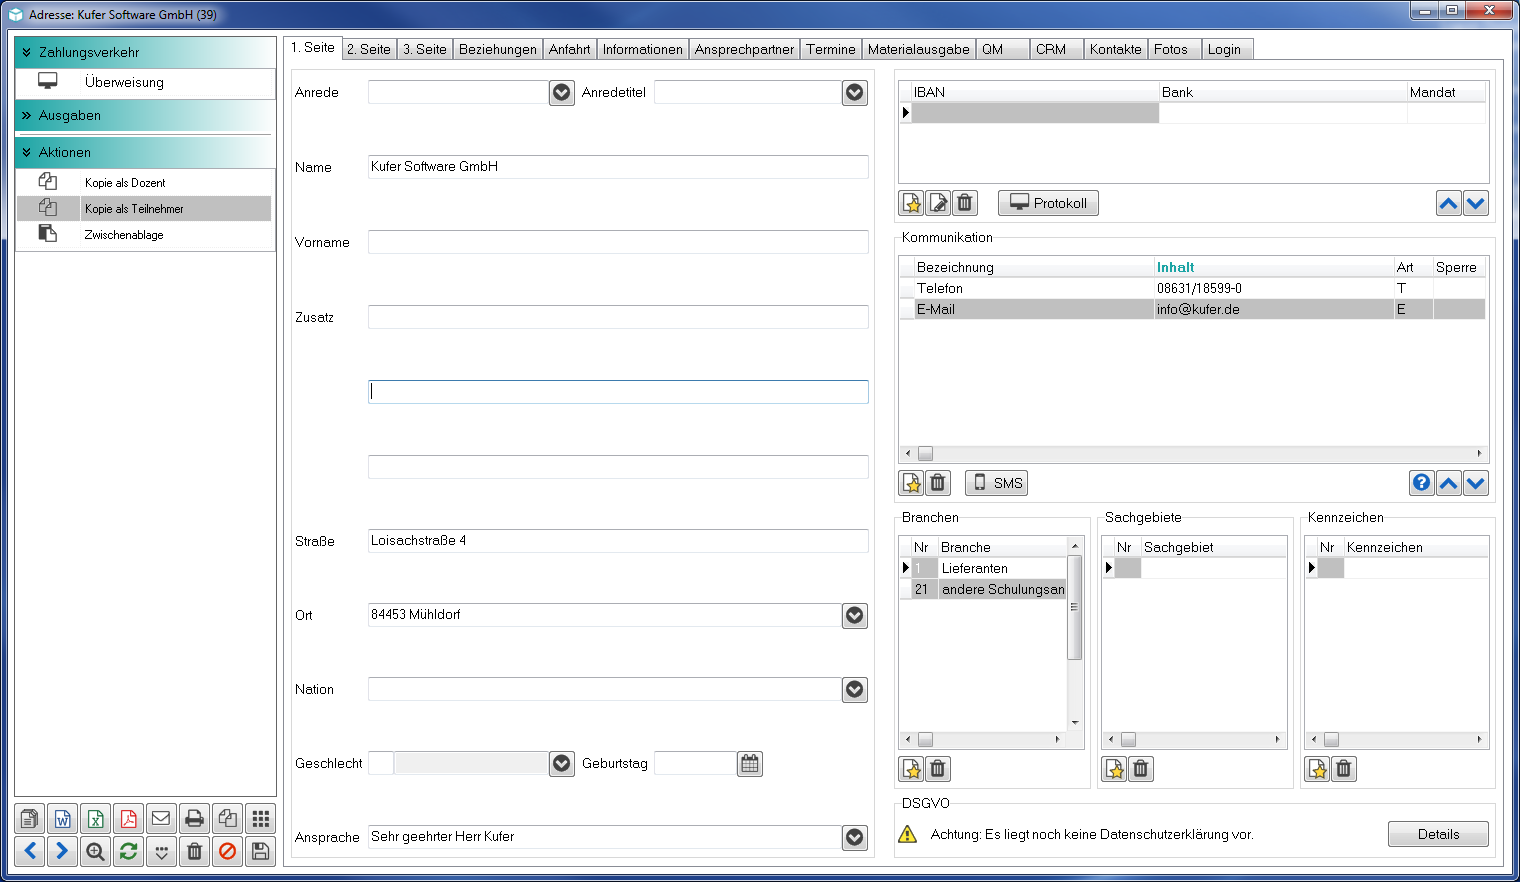The image size is (1520, 882).
Task: Click the SMS button
Action: (997, 483)
